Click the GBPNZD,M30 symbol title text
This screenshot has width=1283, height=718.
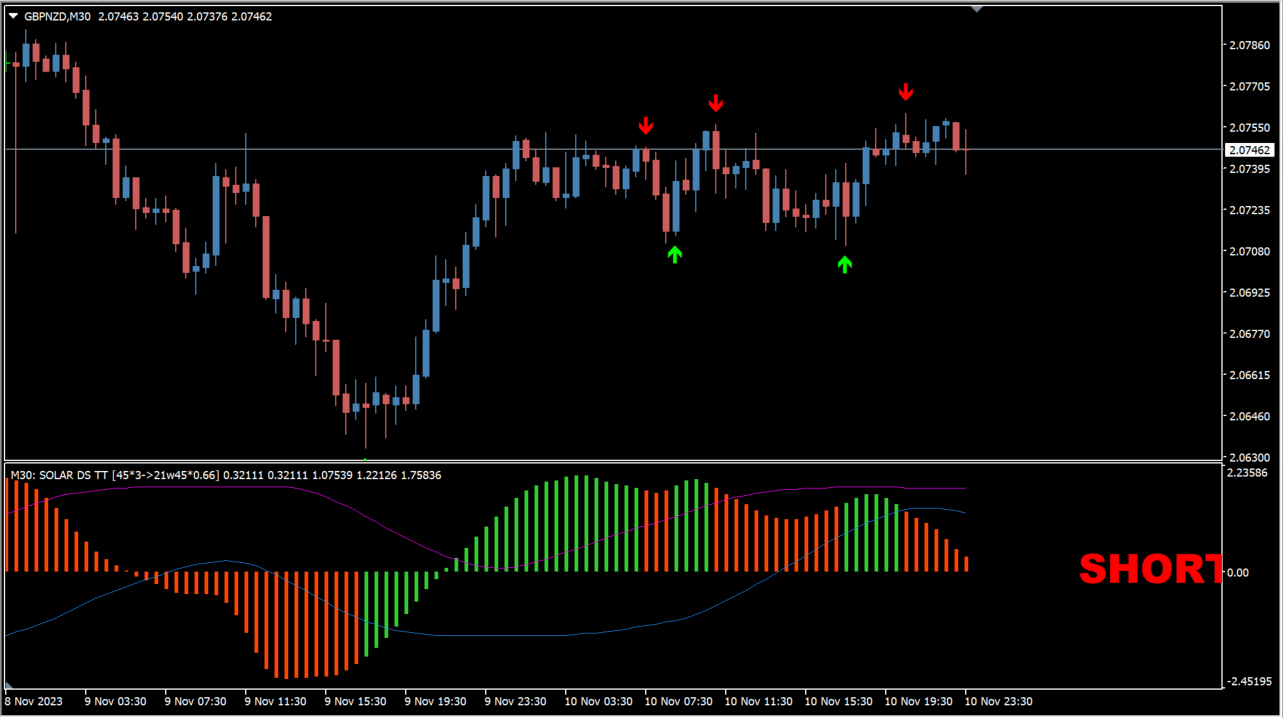(x=58, y=17)
